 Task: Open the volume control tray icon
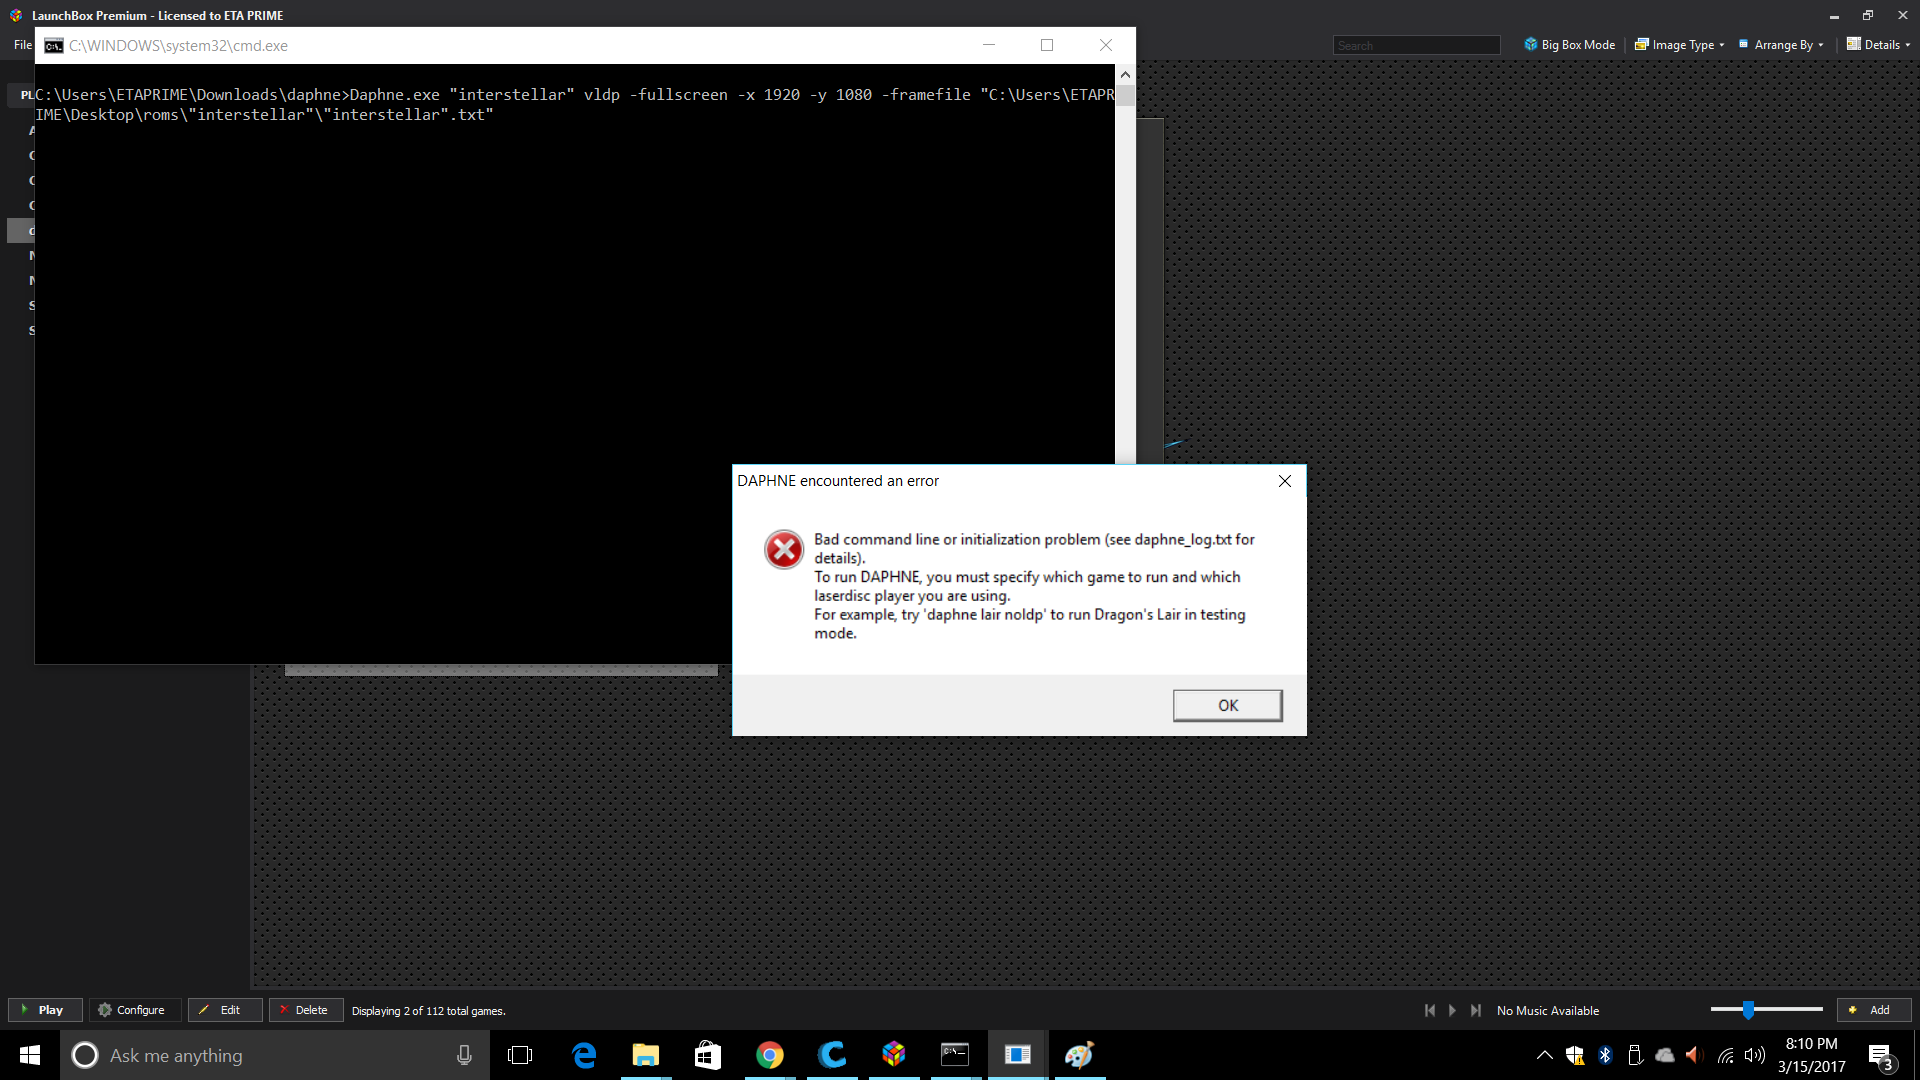tap(1755, 1055)
